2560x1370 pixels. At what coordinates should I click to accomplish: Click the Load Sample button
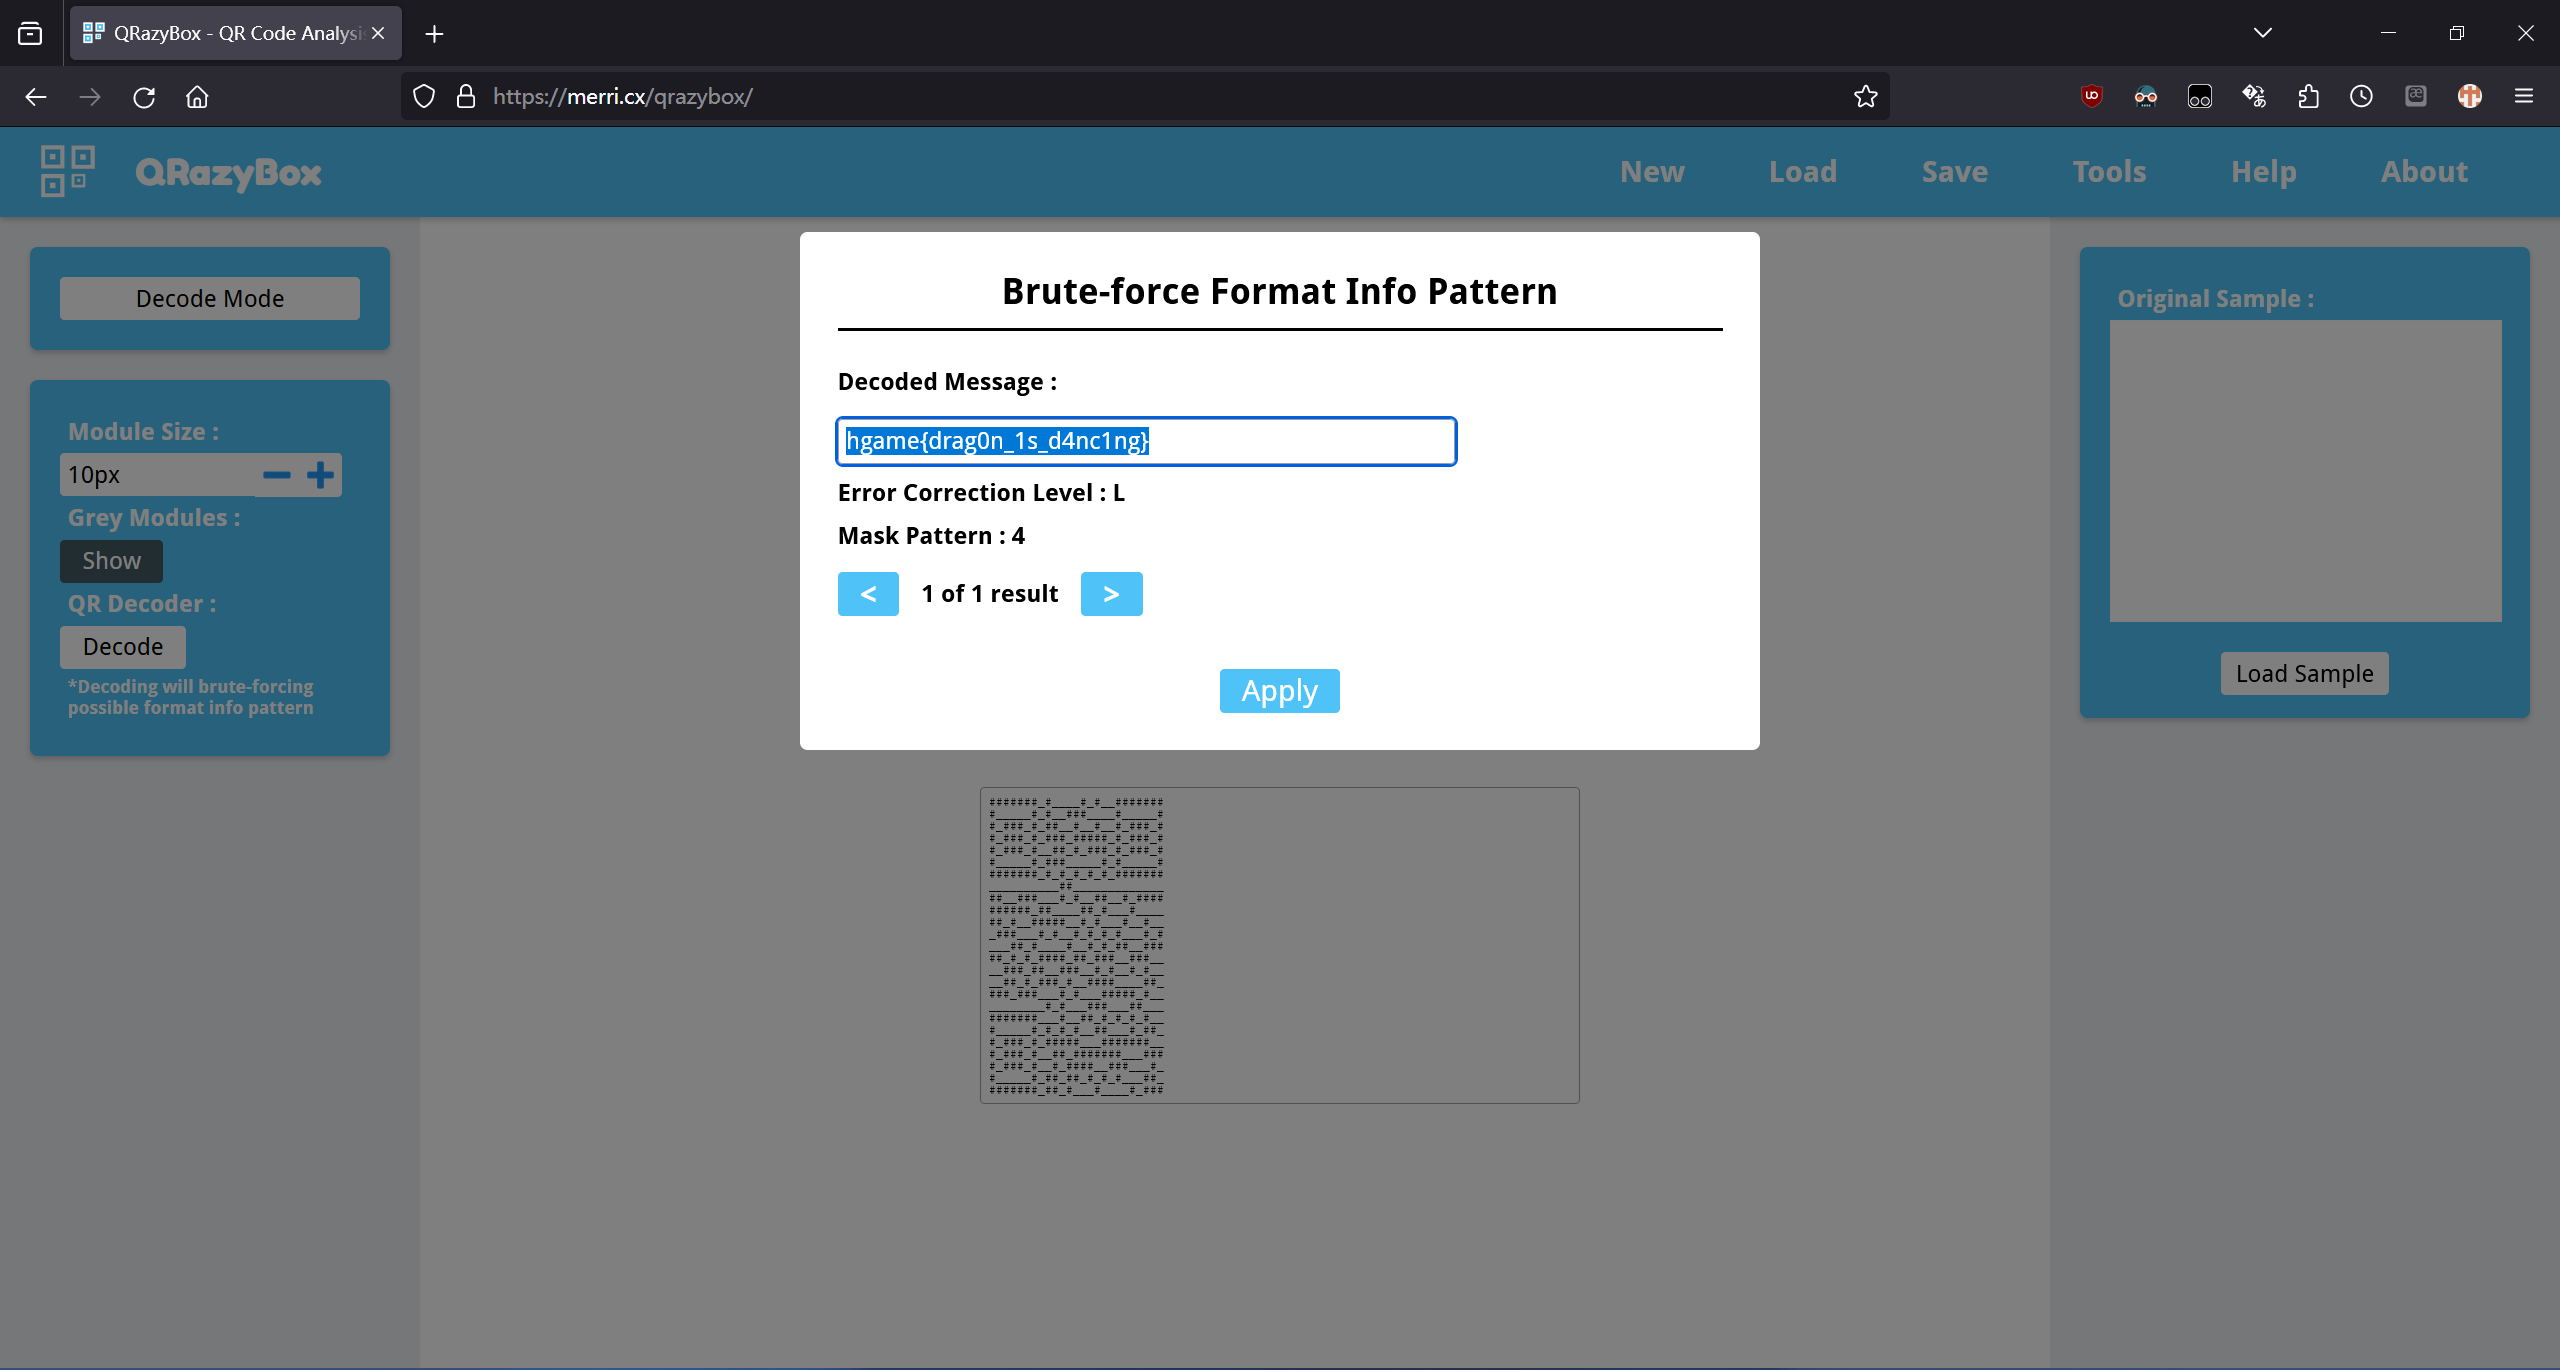(2304, 673)
